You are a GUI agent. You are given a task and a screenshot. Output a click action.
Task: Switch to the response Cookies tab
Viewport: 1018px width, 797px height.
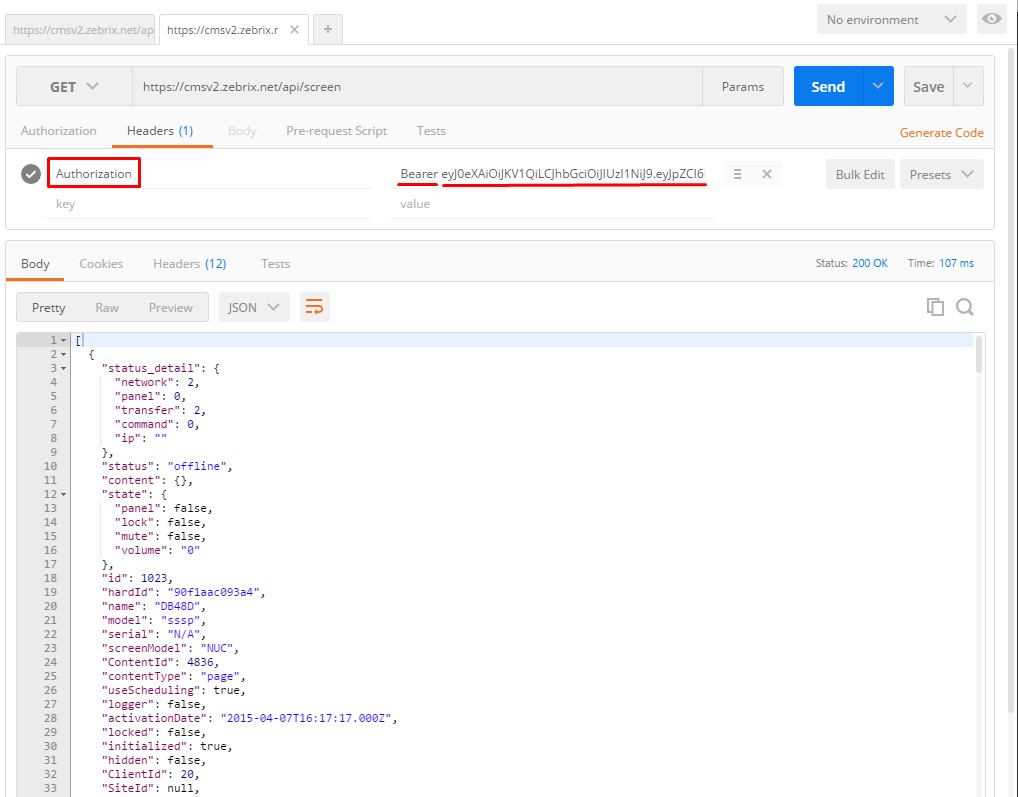101,264
